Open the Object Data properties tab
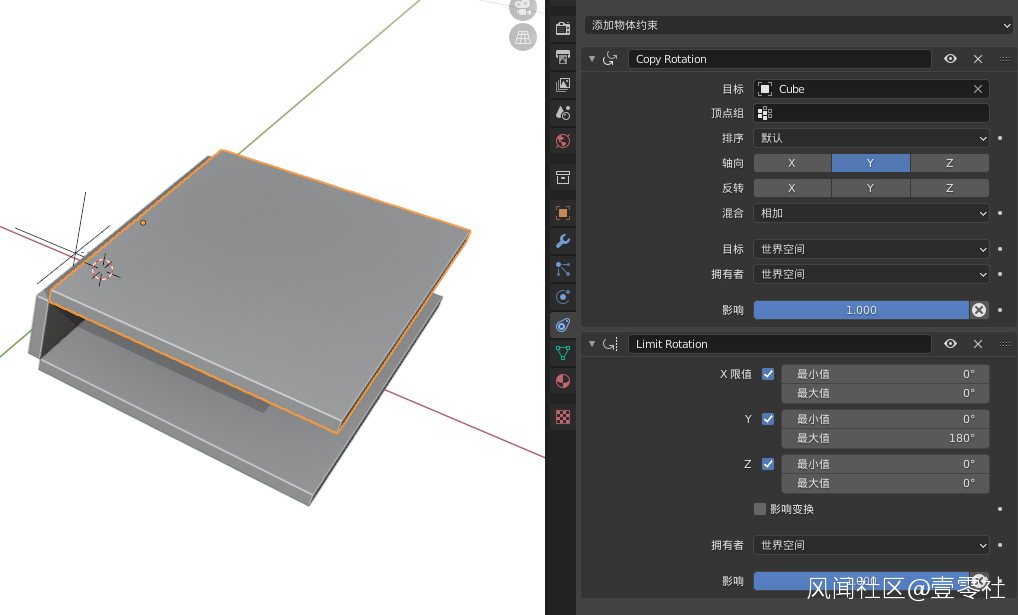This screenshot has width=1018, height=615. pyautogui.click(x=563, y=352)
